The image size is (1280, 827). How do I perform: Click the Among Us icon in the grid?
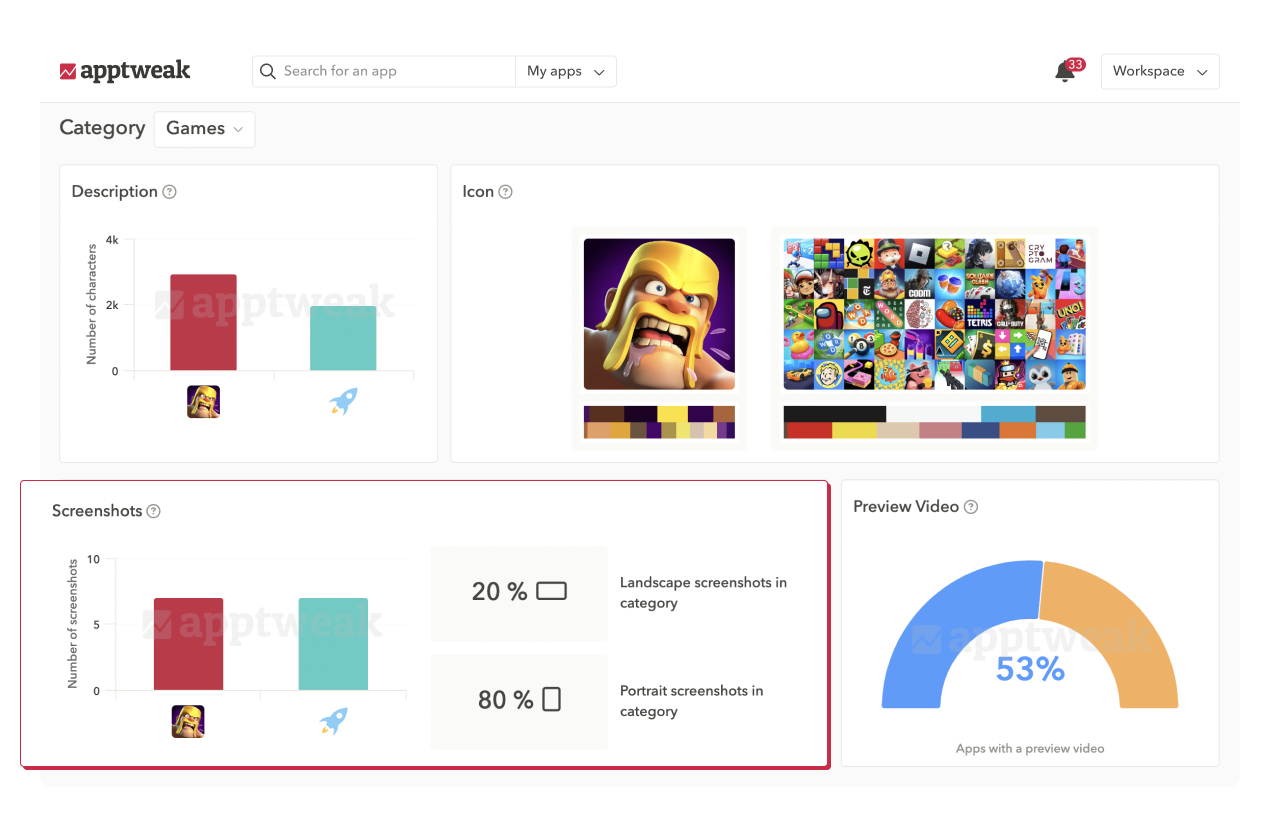tap(829, 314)
